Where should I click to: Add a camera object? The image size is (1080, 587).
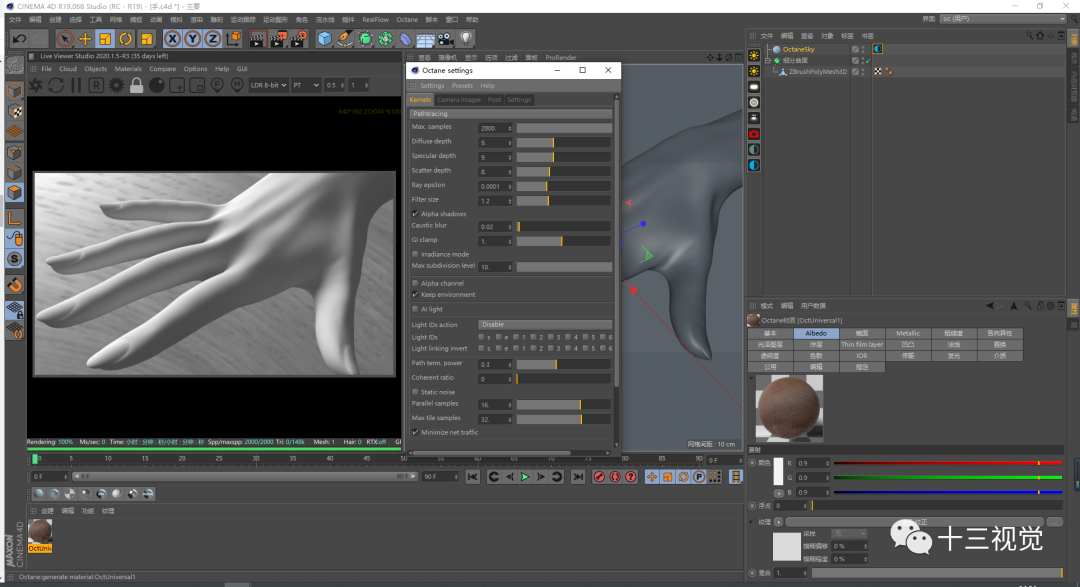[446, 39]
